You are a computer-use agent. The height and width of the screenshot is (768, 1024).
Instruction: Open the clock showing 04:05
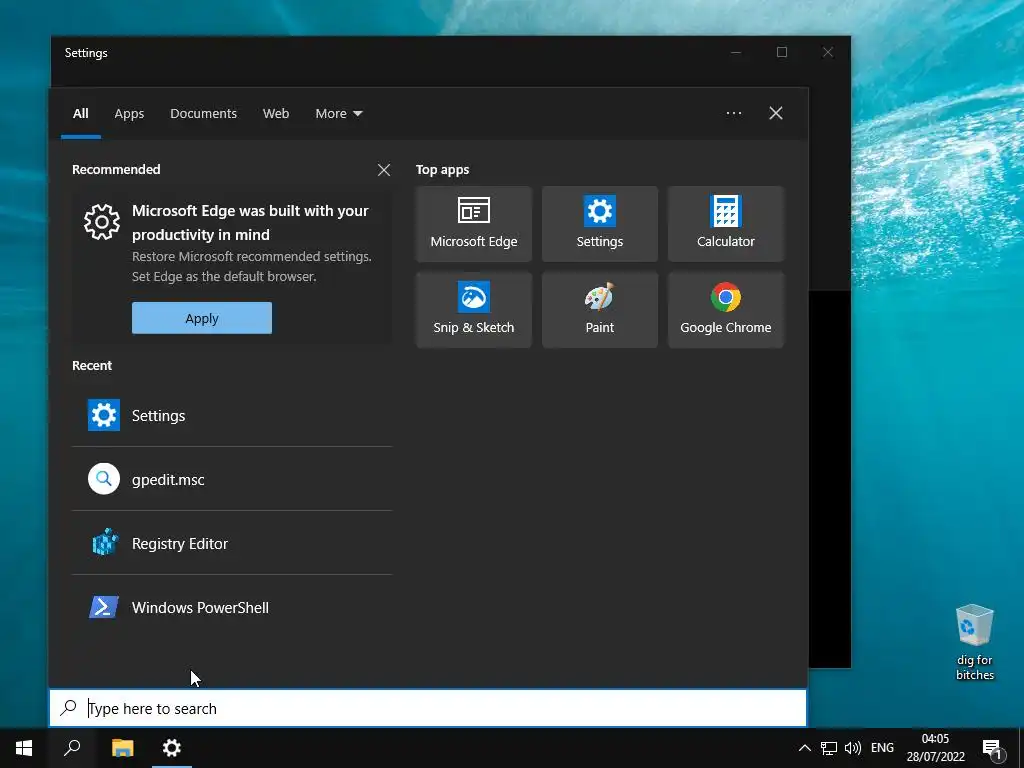click(x=935, y=748)
